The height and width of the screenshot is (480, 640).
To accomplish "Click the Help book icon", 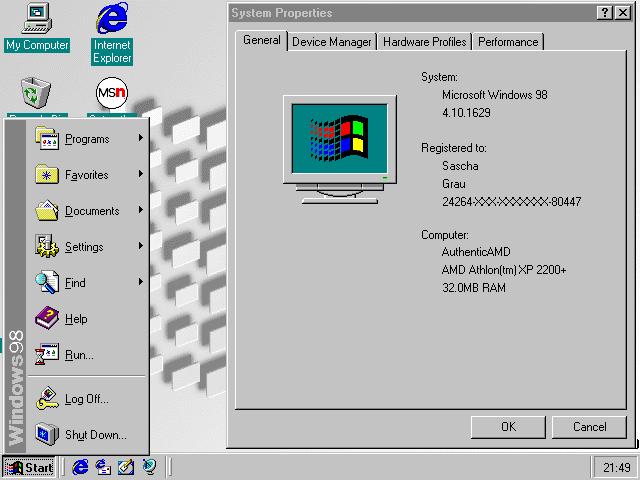I will (x=47, y=318).
